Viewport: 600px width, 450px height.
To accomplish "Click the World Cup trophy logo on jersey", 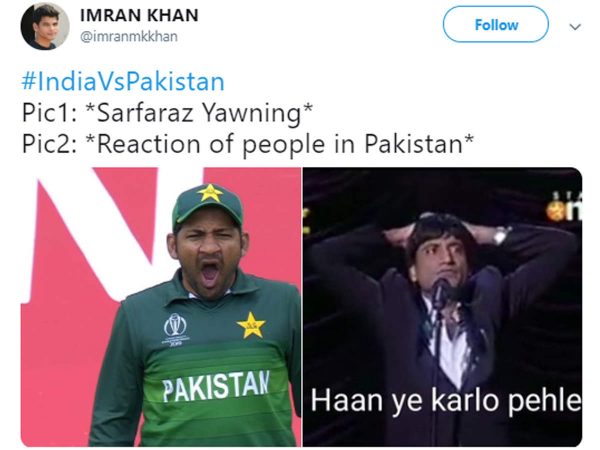I will click(x=175, y=329).
